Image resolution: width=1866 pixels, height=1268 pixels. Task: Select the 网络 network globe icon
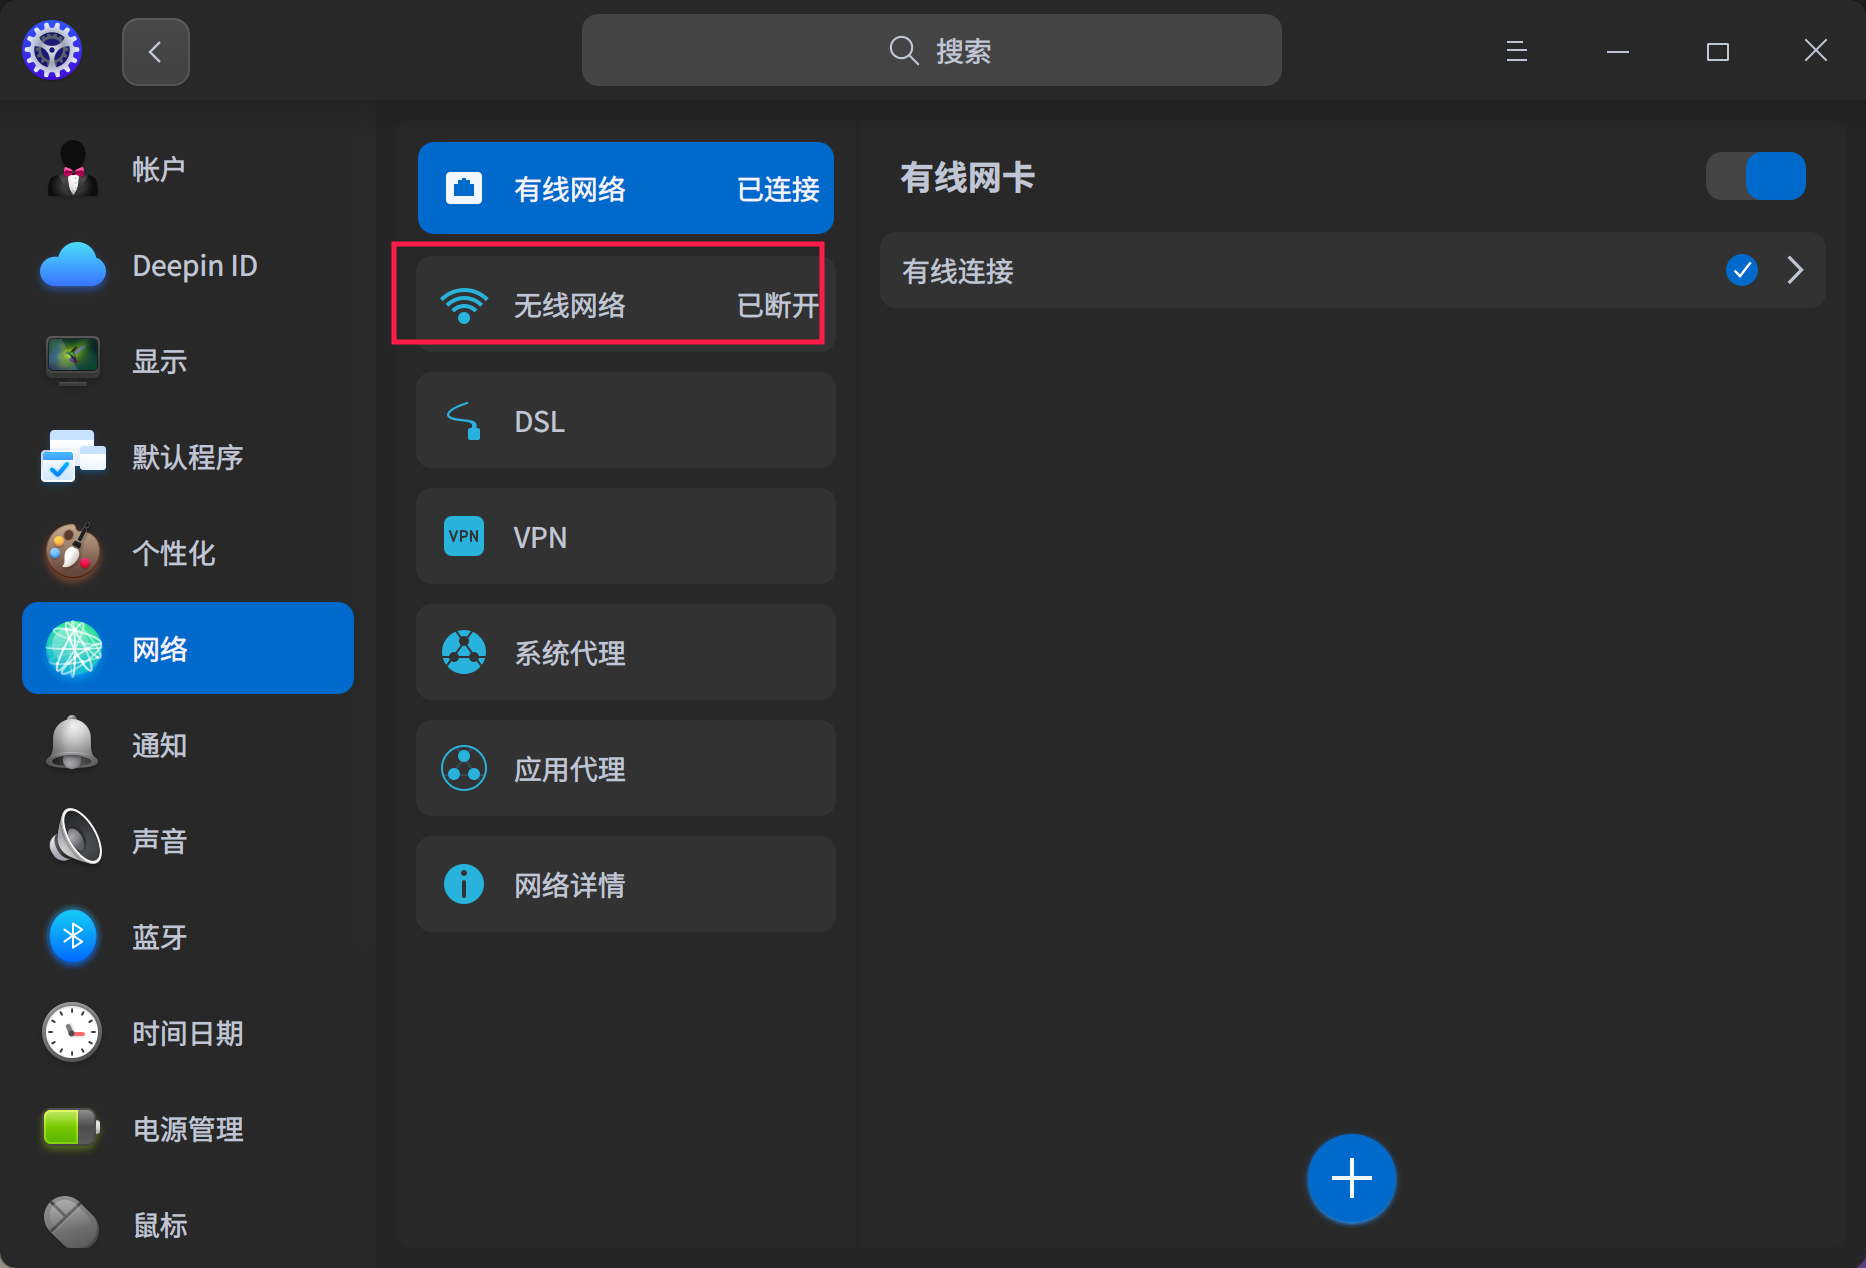pyautogui.click(x=74, y=649)
